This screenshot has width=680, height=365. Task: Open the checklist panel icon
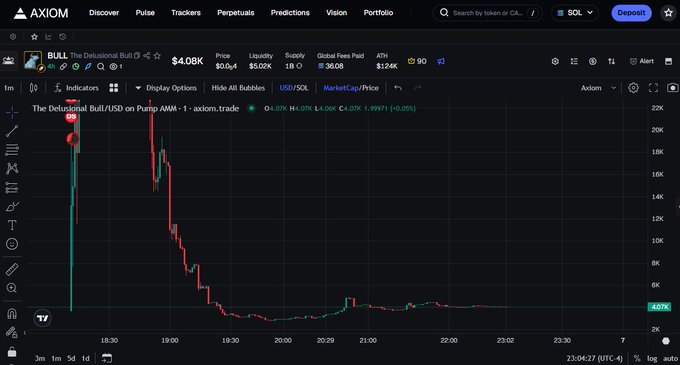(574, 61)
